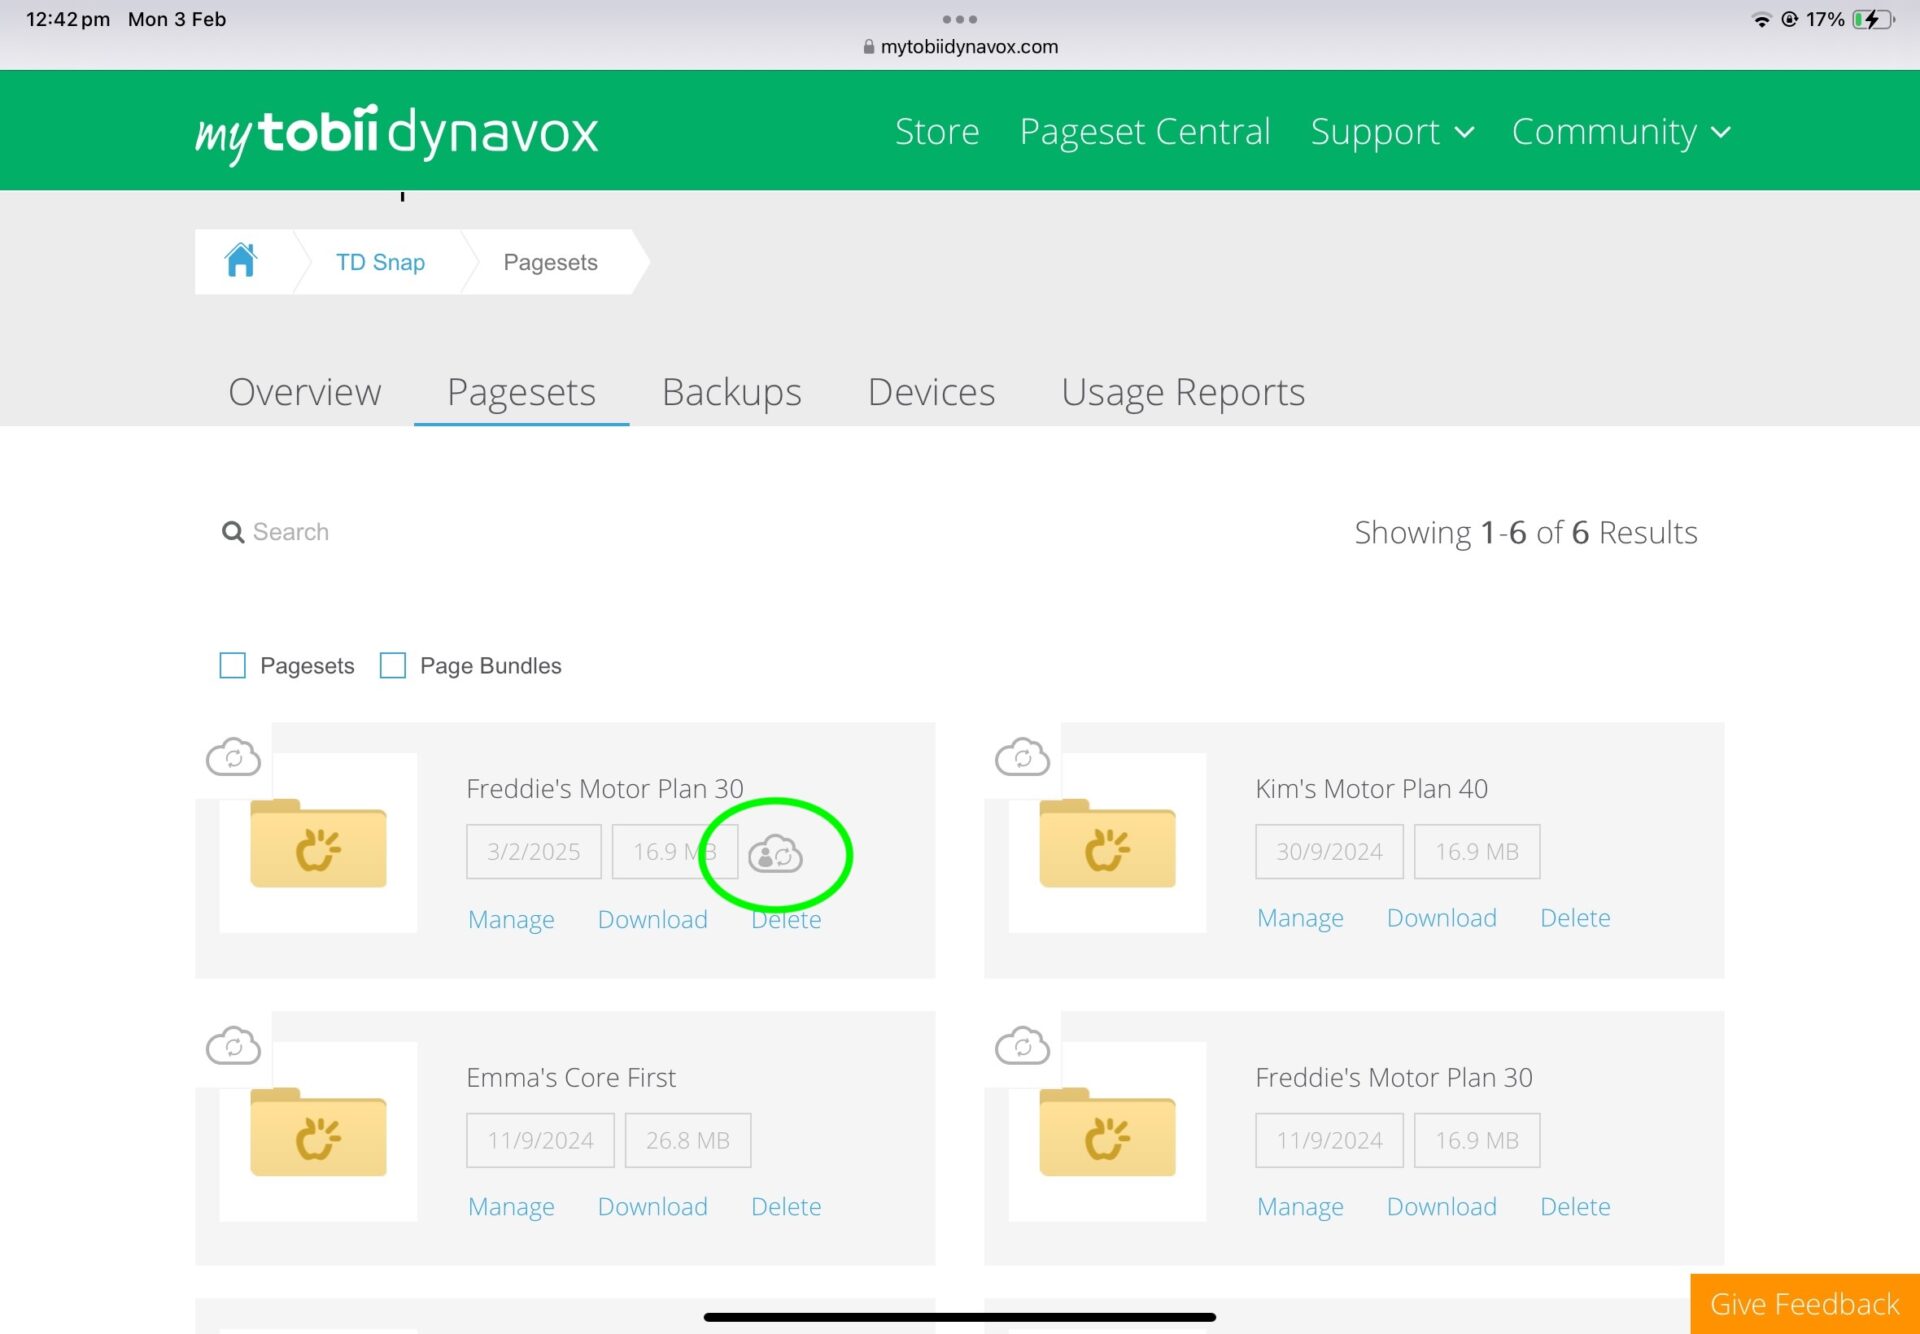Toggle the Pagesets checkbox filter
Image resolution: width=1920 pixels, height=1334 pixels.
point(231,667)
